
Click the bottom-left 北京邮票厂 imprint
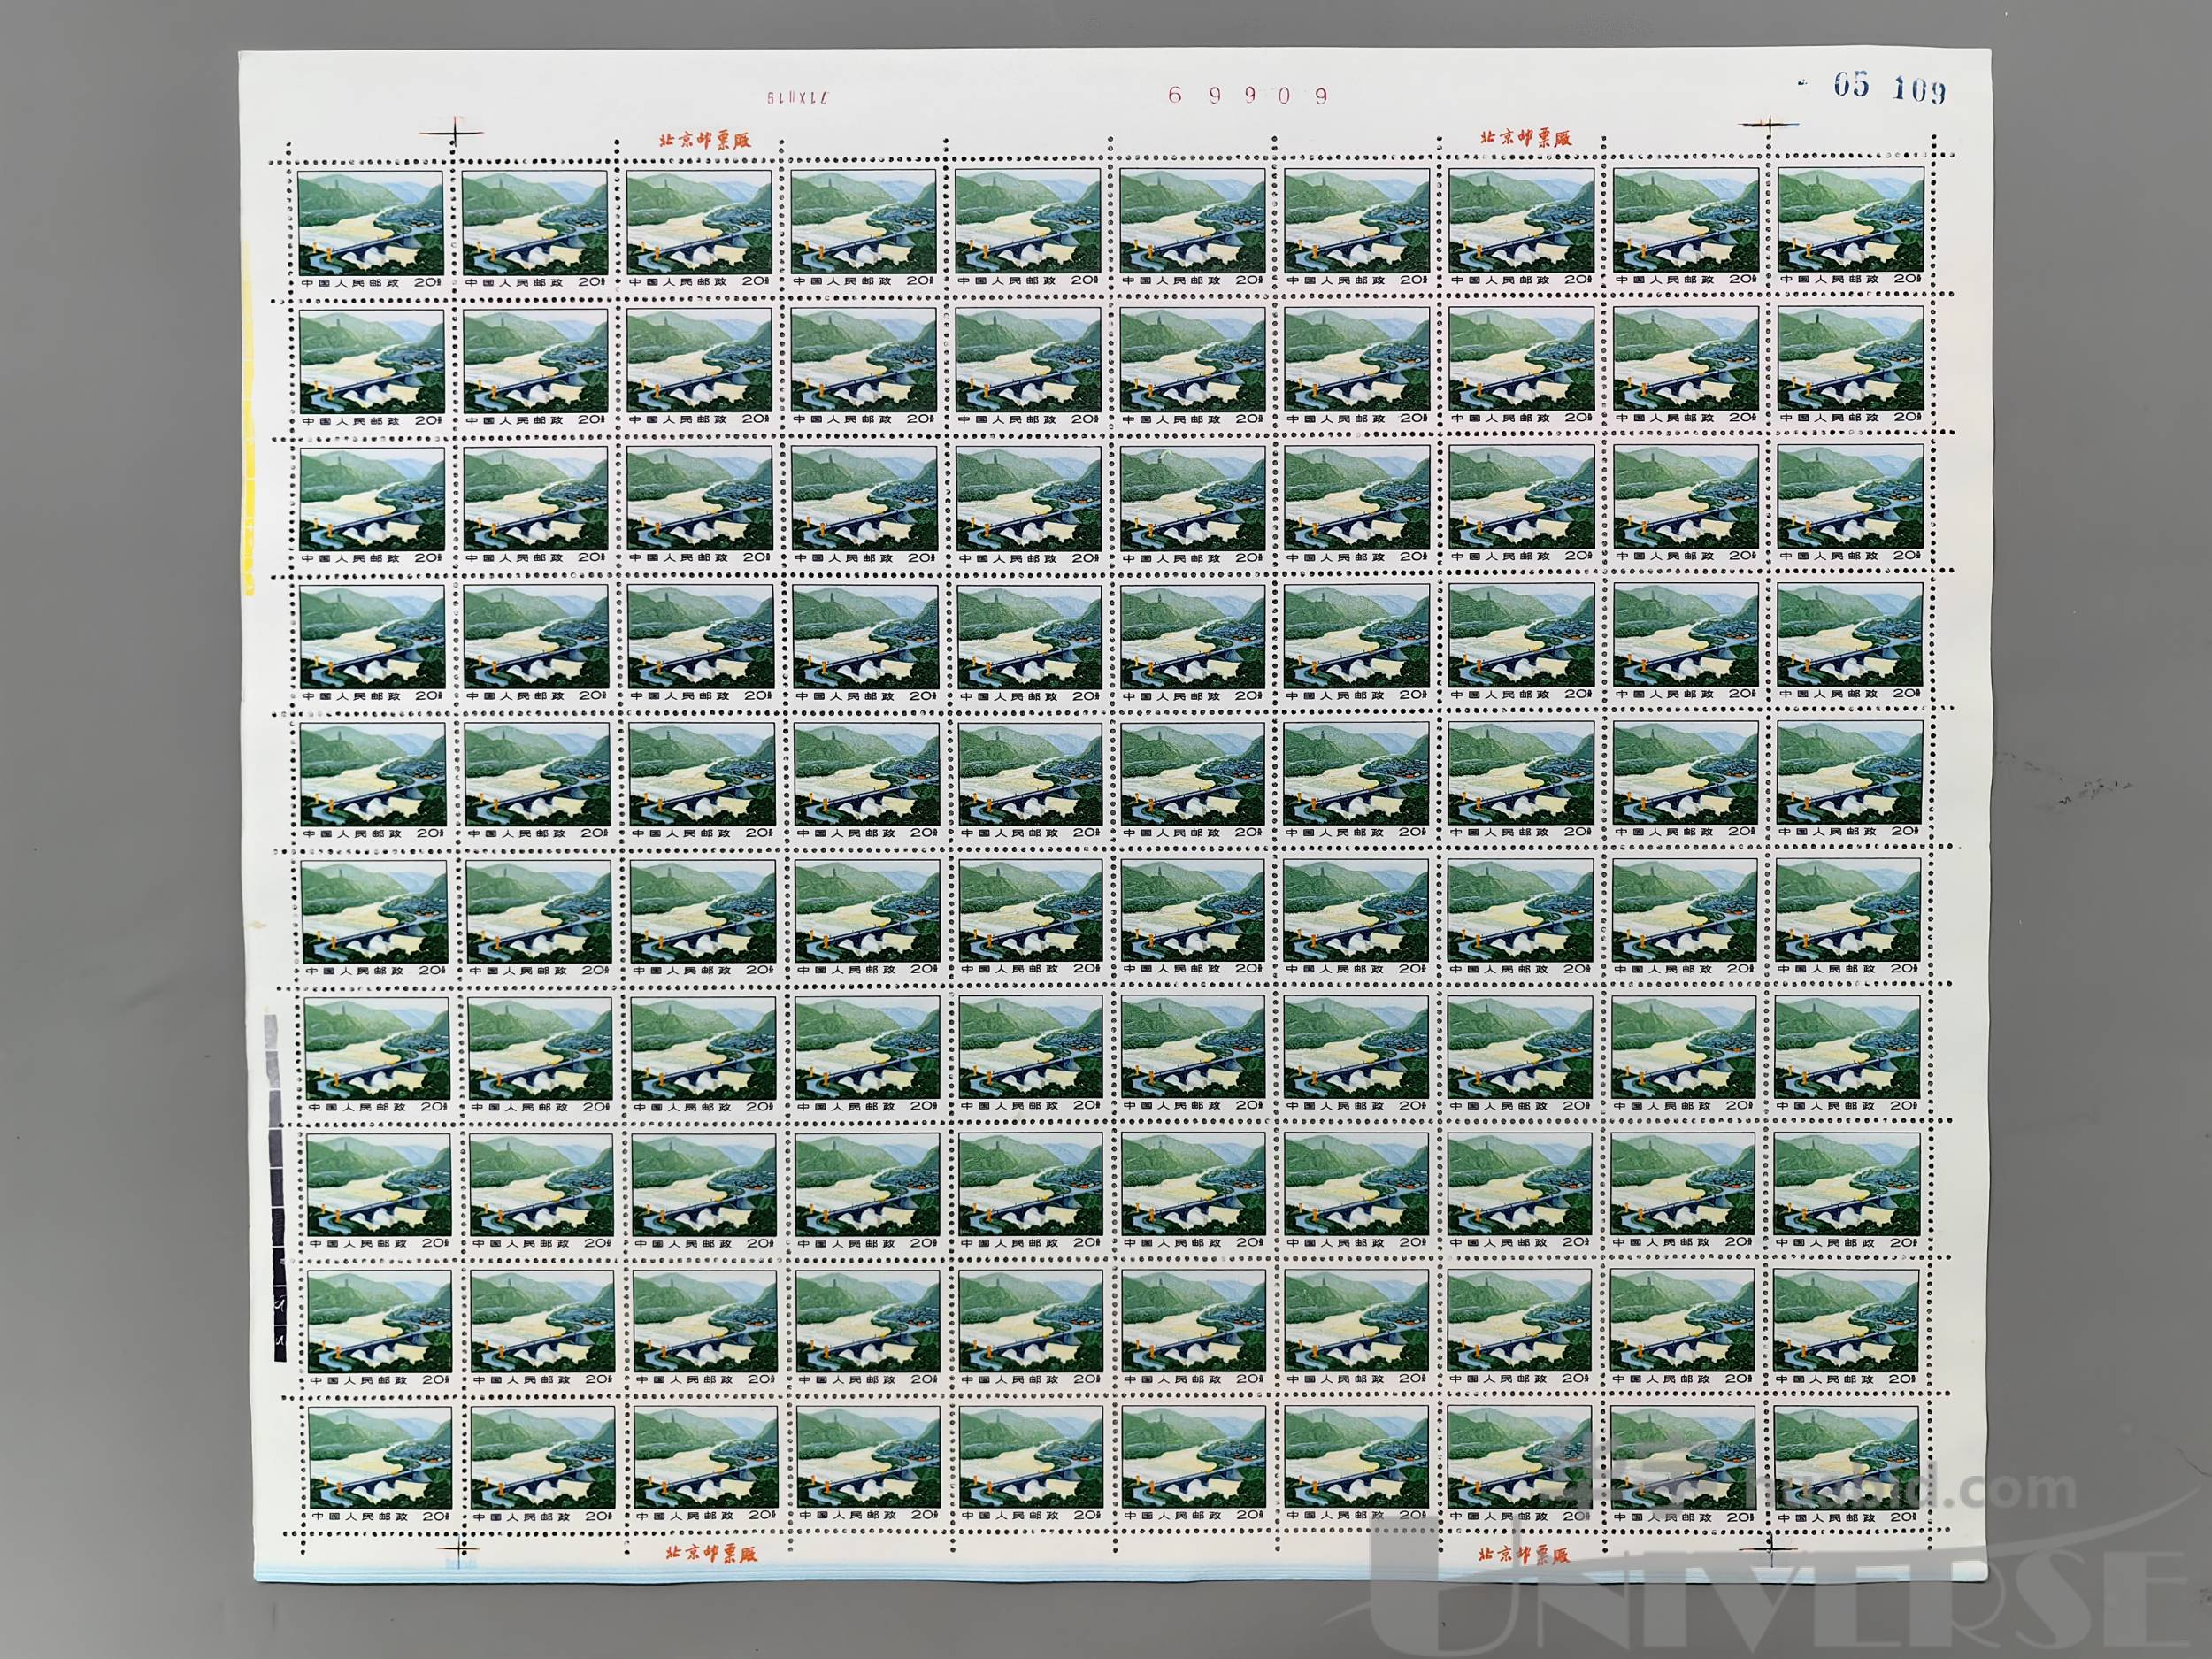[711, 1552]
